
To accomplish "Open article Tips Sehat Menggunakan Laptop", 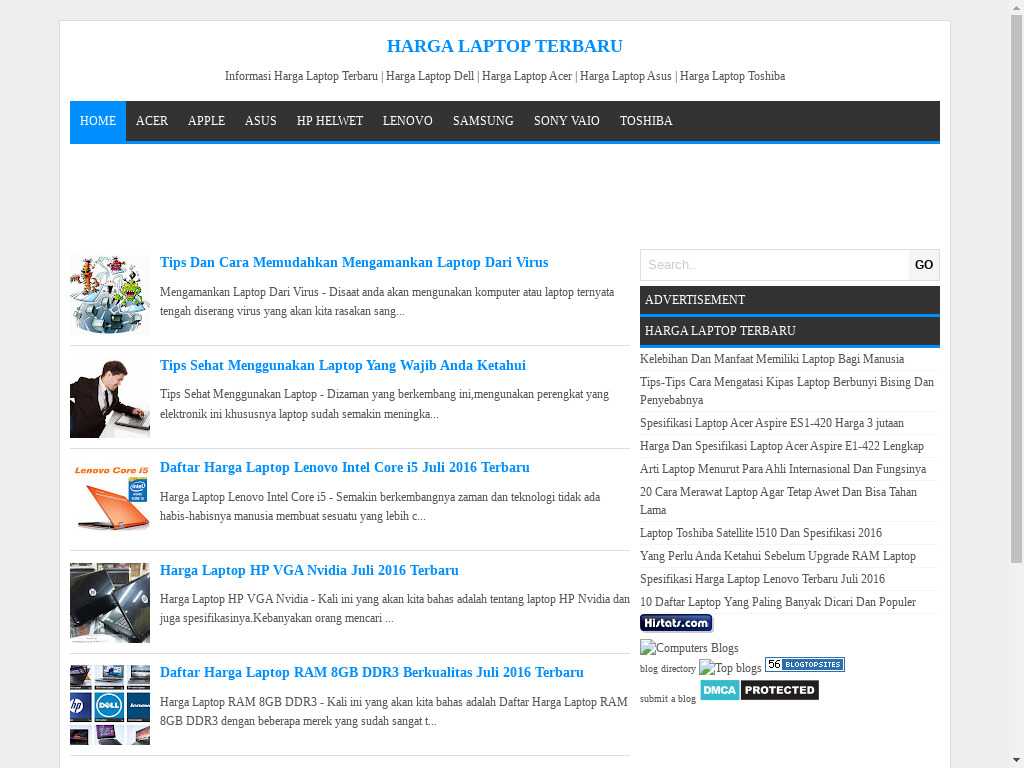I will click(x=343, y=365).
